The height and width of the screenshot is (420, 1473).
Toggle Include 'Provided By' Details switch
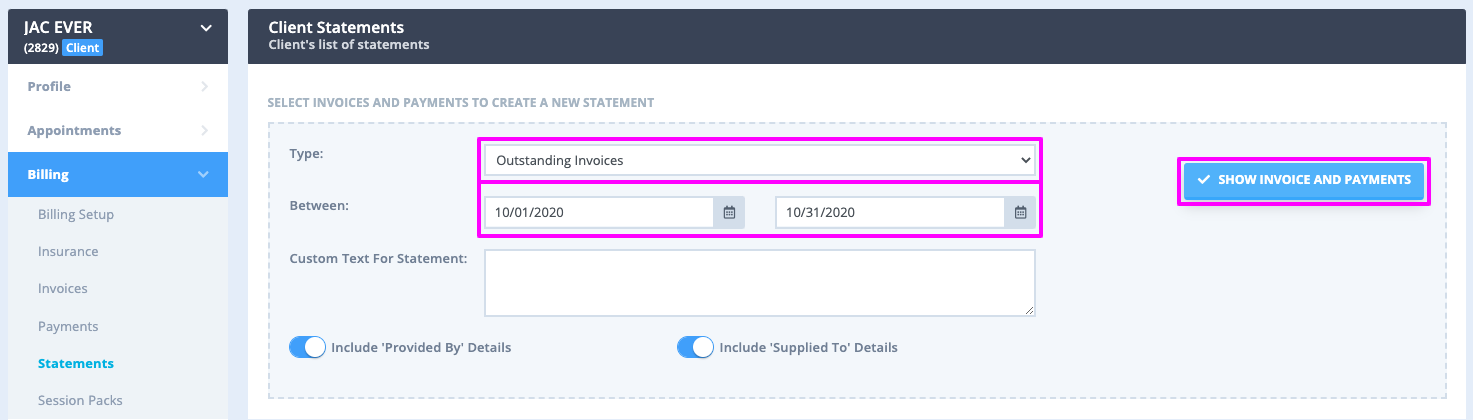[x=307, y=347]
